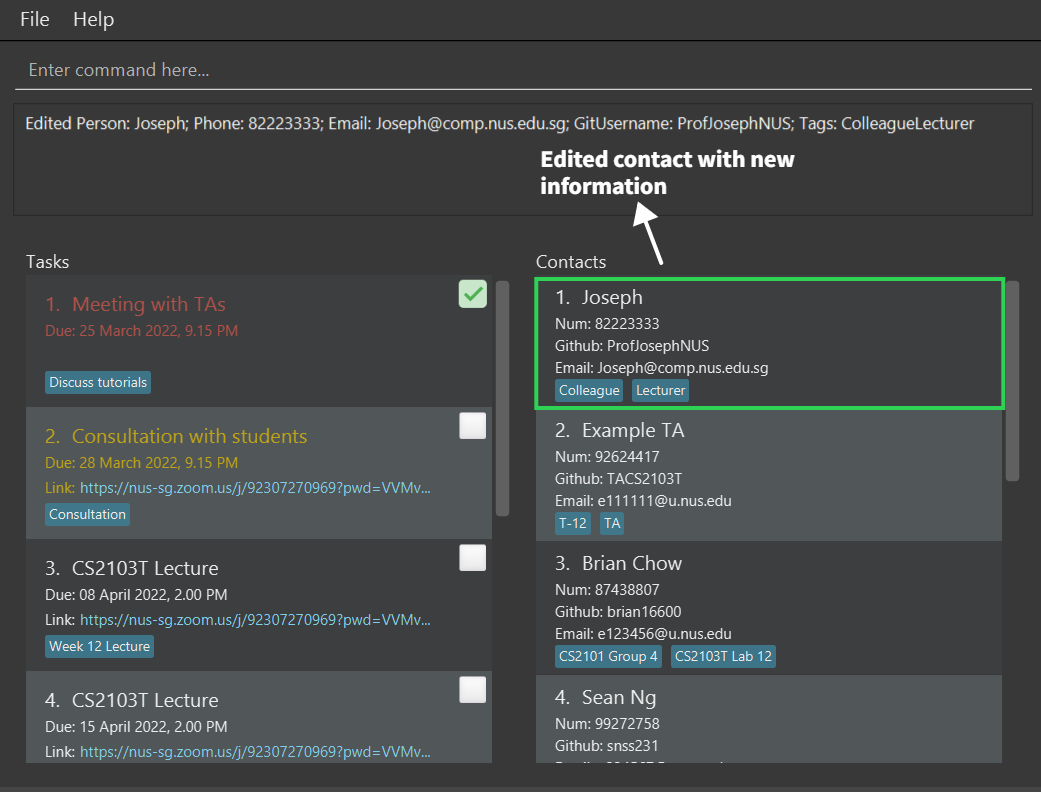This screenshot has width=1041, height=792.
Task: Click Github: TACS2103T text
Action: [619, 479]
